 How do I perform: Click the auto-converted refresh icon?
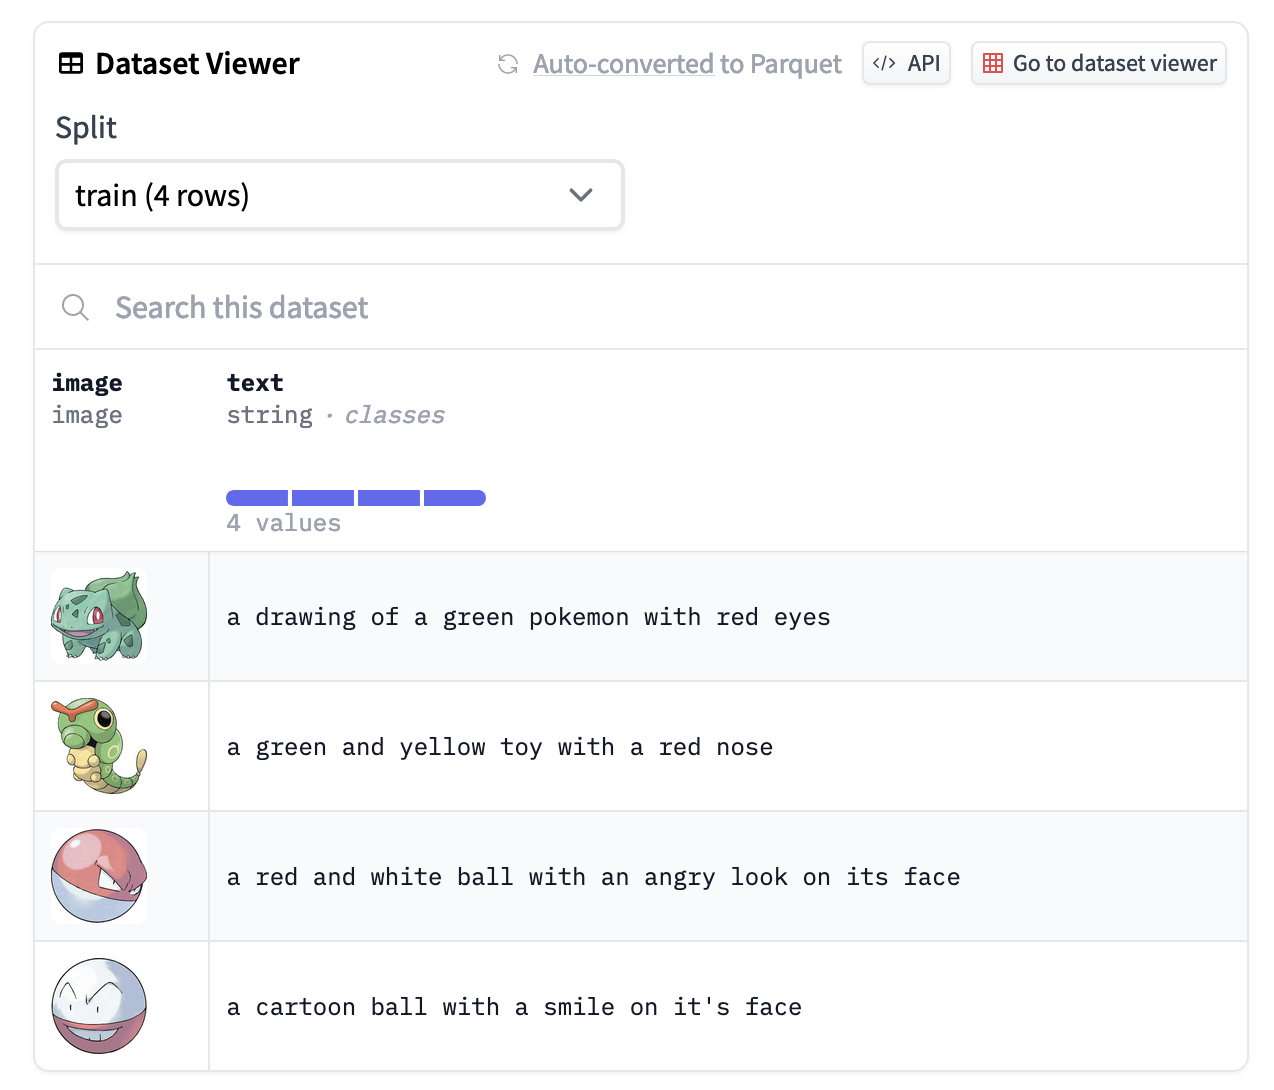508,64
